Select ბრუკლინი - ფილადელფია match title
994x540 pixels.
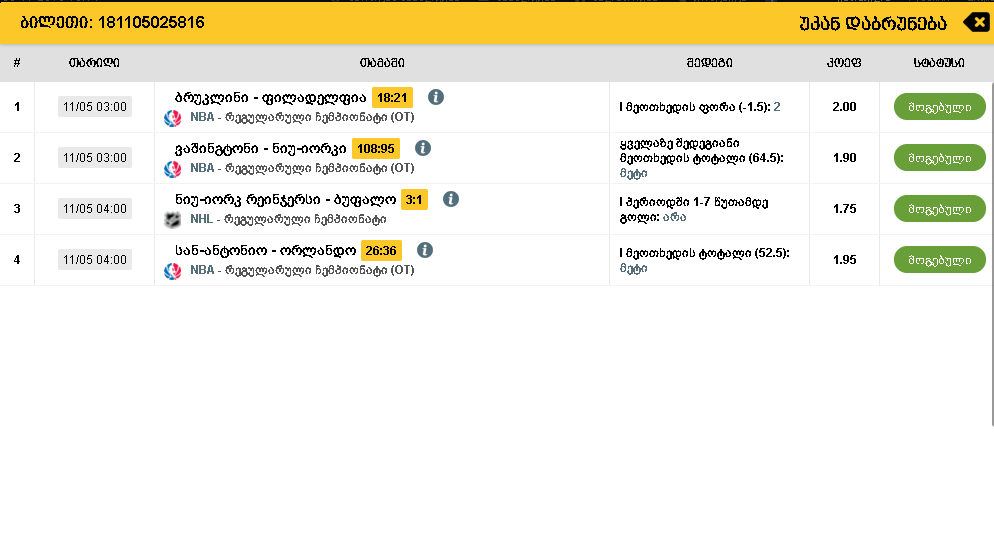(x=271, y=98)
